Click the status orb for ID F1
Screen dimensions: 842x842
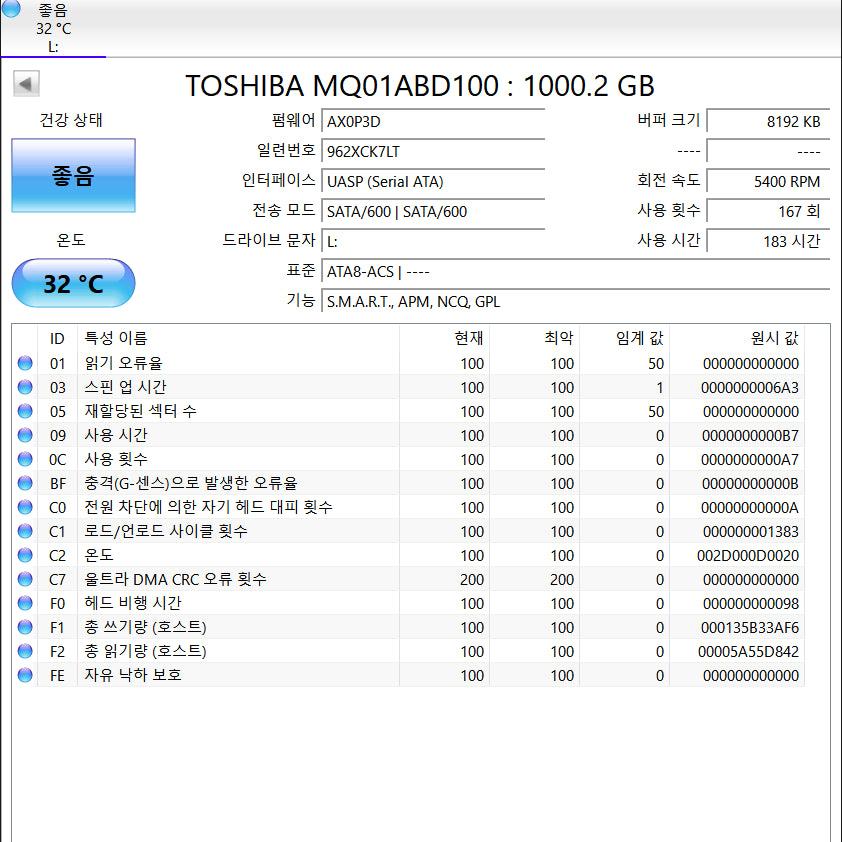pos(25,627)
